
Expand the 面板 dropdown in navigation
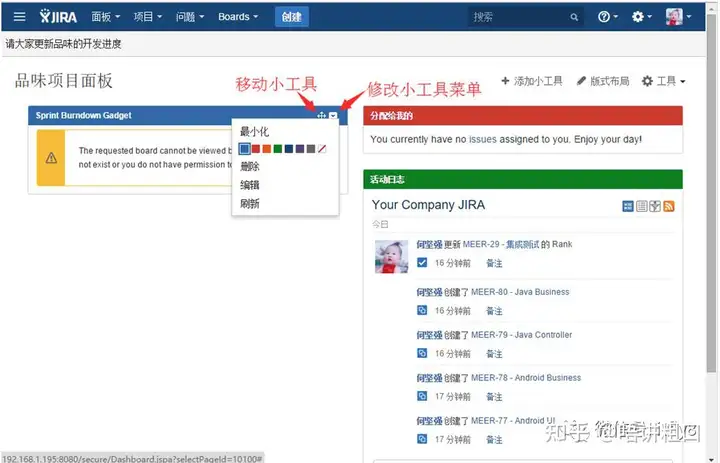pyautogui.click(x=106, y=17)
